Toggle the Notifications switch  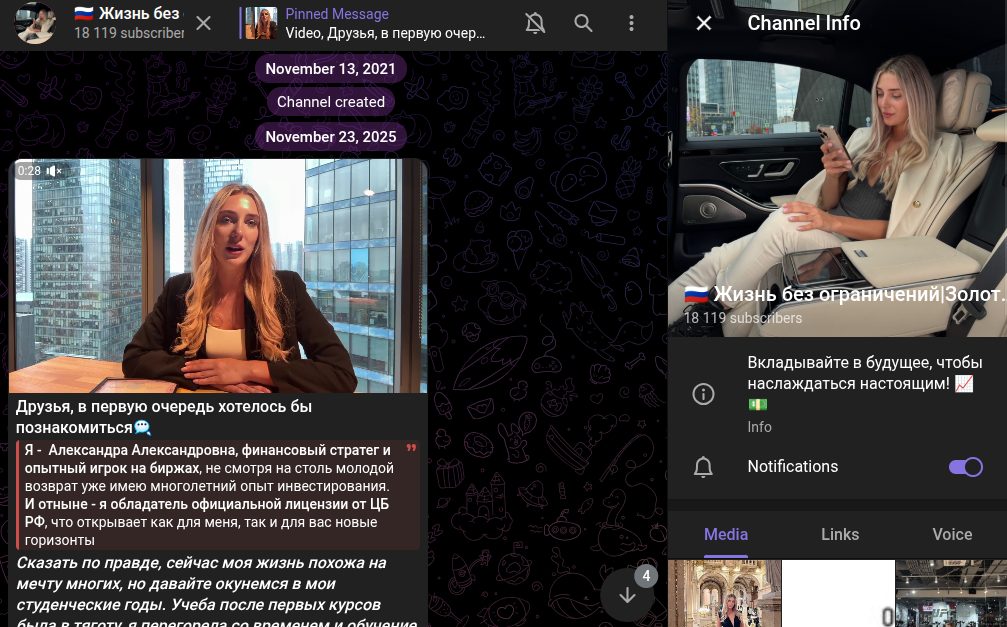pyautogui.click(x=965, y=467)
